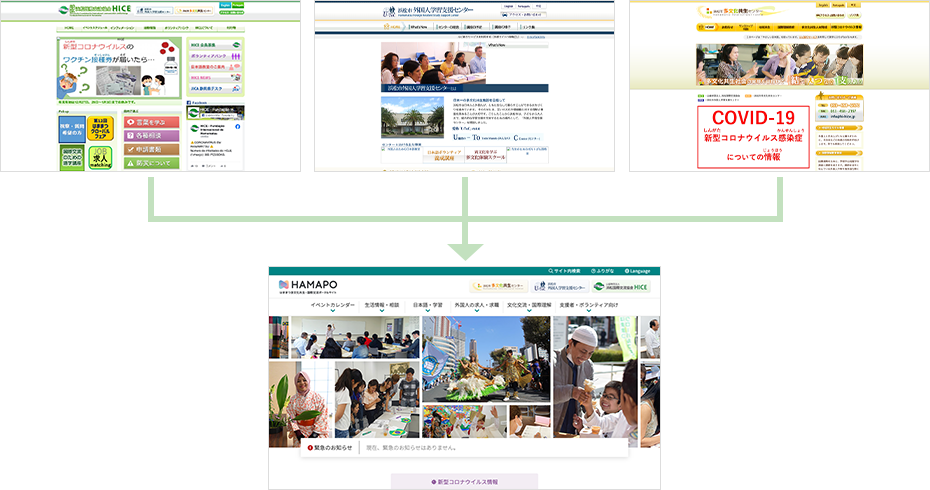Open the yellow JOB 求人 matching tile

(x=101, y=158)
